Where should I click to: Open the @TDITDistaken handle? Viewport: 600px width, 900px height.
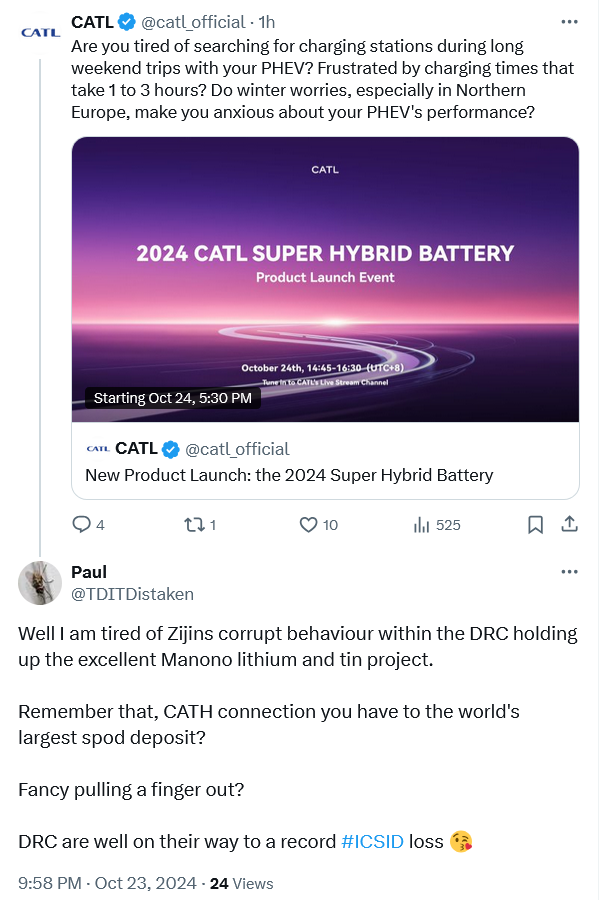point(132,594)
